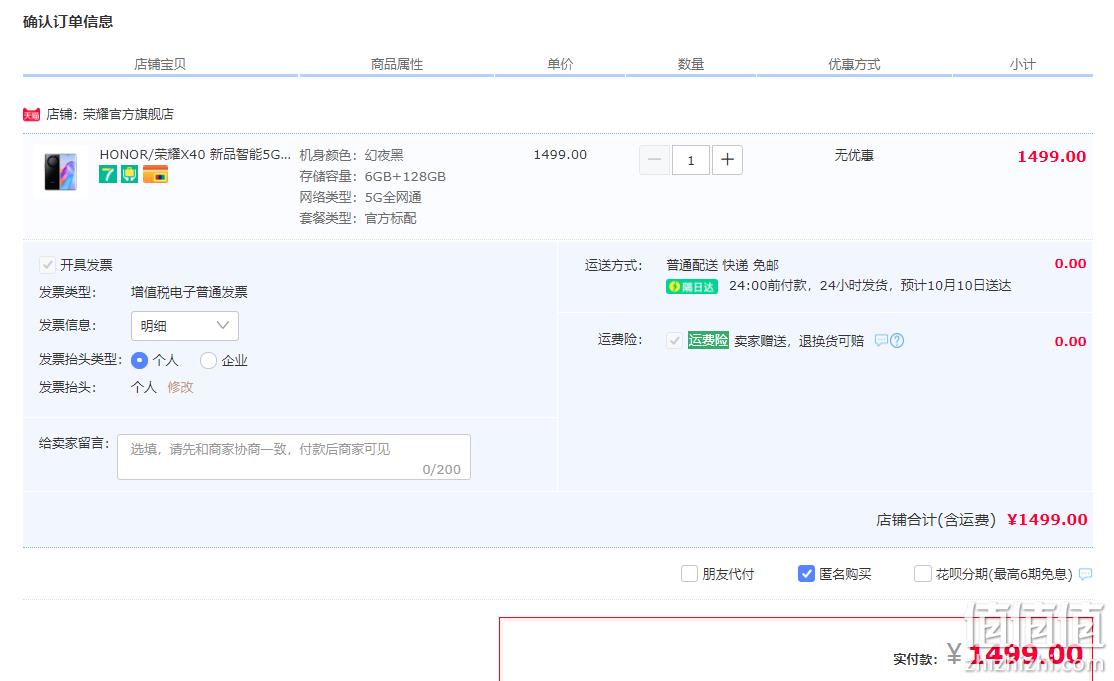Click the 确认订单信息 heading
This screenshot has width=1114, height=681.
68,22
